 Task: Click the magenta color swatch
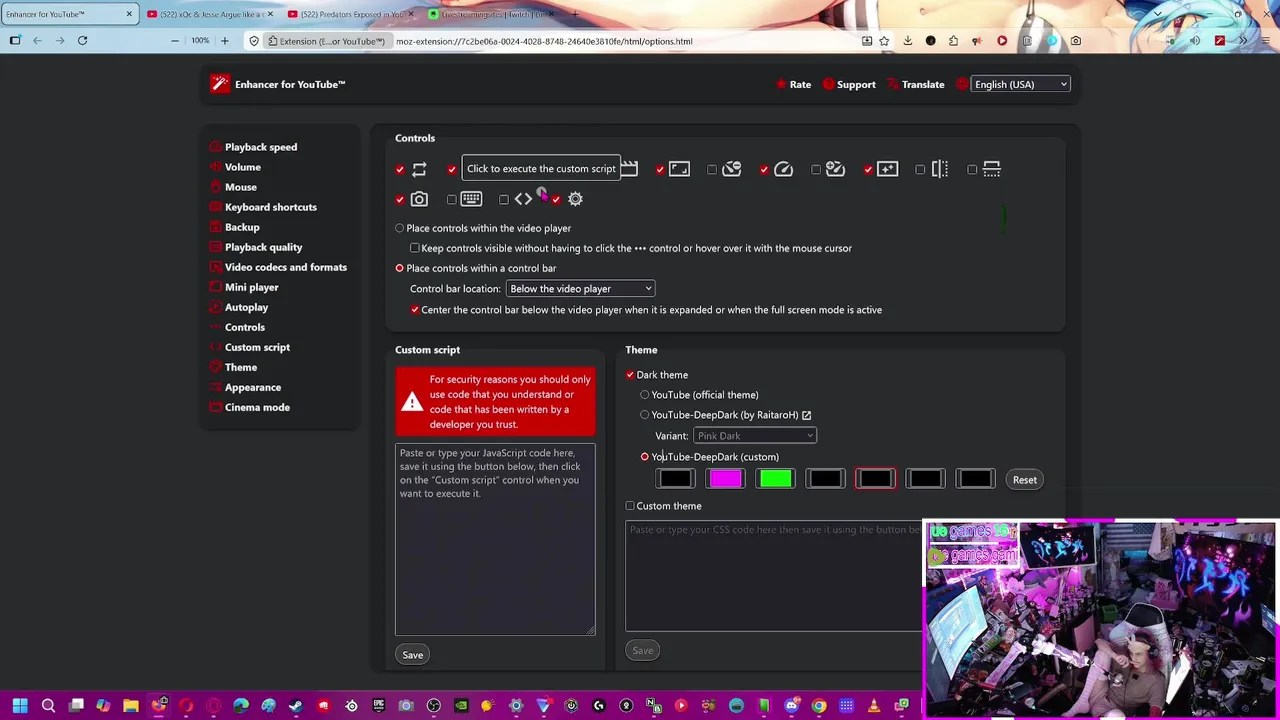[x=725, y=480]
